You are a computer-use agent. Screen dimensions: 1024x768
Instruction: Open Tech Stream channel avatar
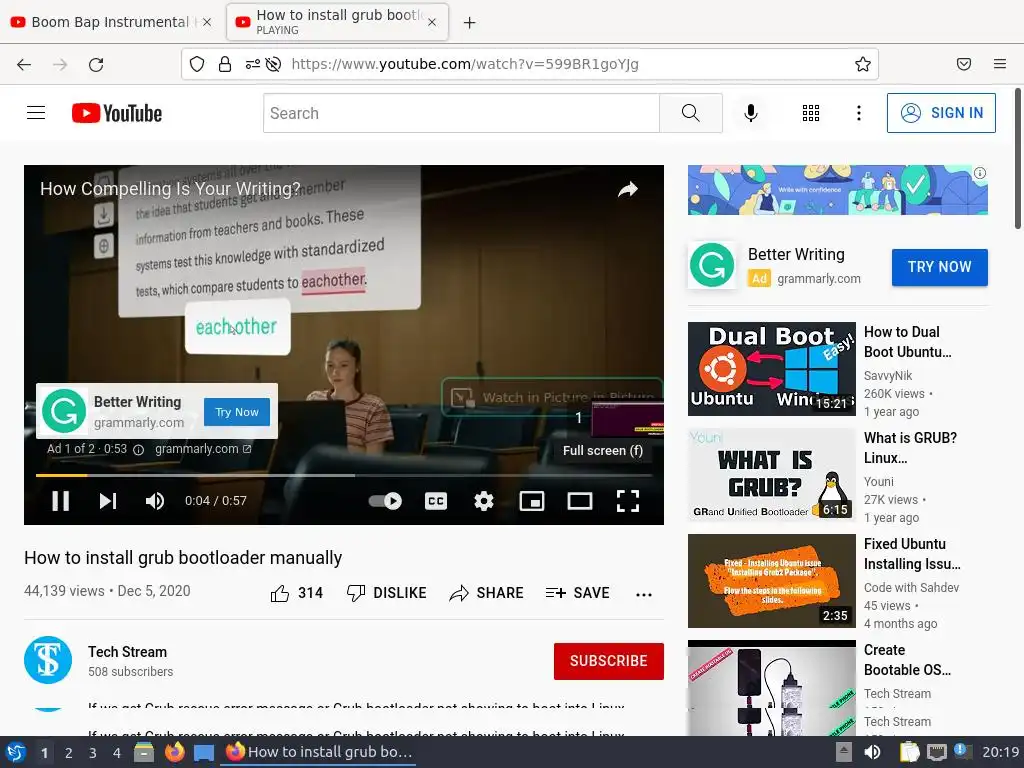[x=48, y=660]
